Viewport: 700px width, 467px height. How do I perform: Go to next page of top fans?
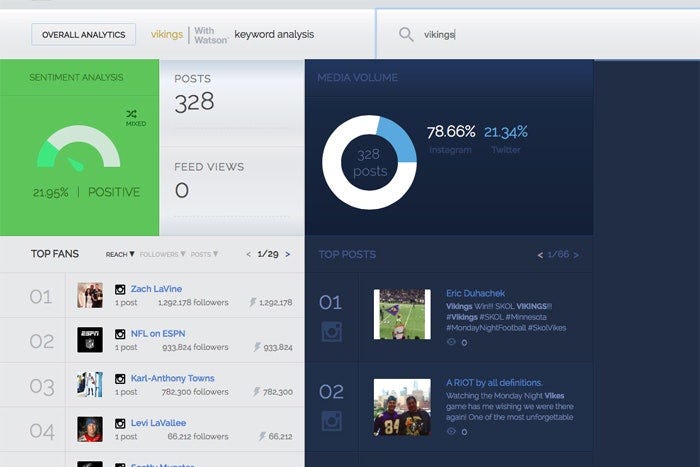tap(285, 254)
